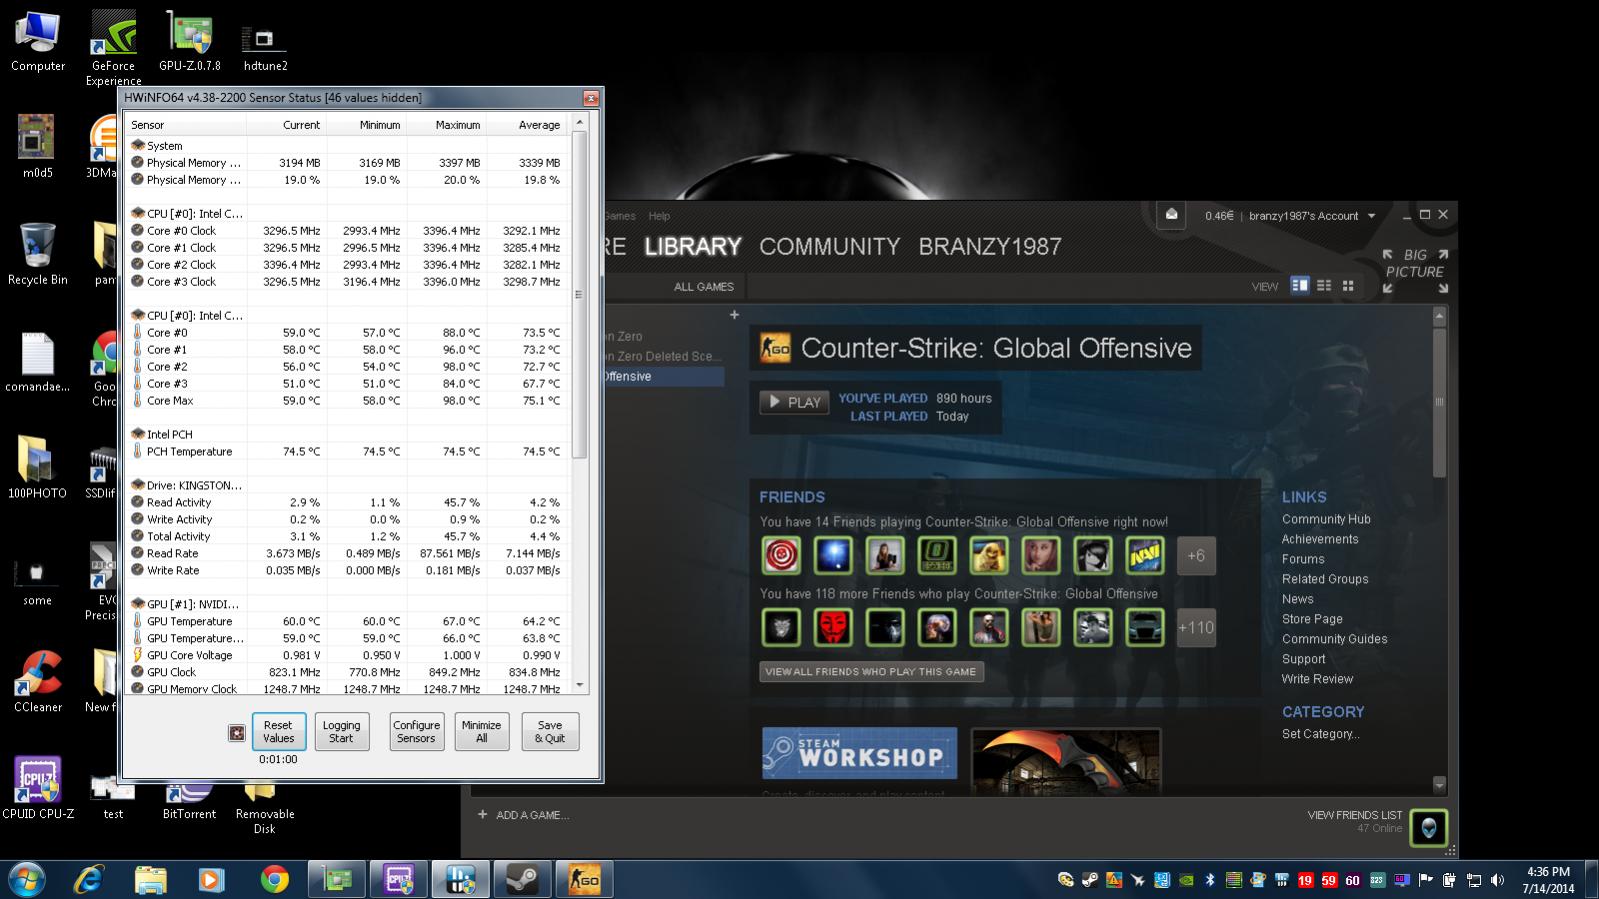Add a game shelf with plus icon
Image resolution: width=1599 pixels, height=899 pixels.
[734, 315]
